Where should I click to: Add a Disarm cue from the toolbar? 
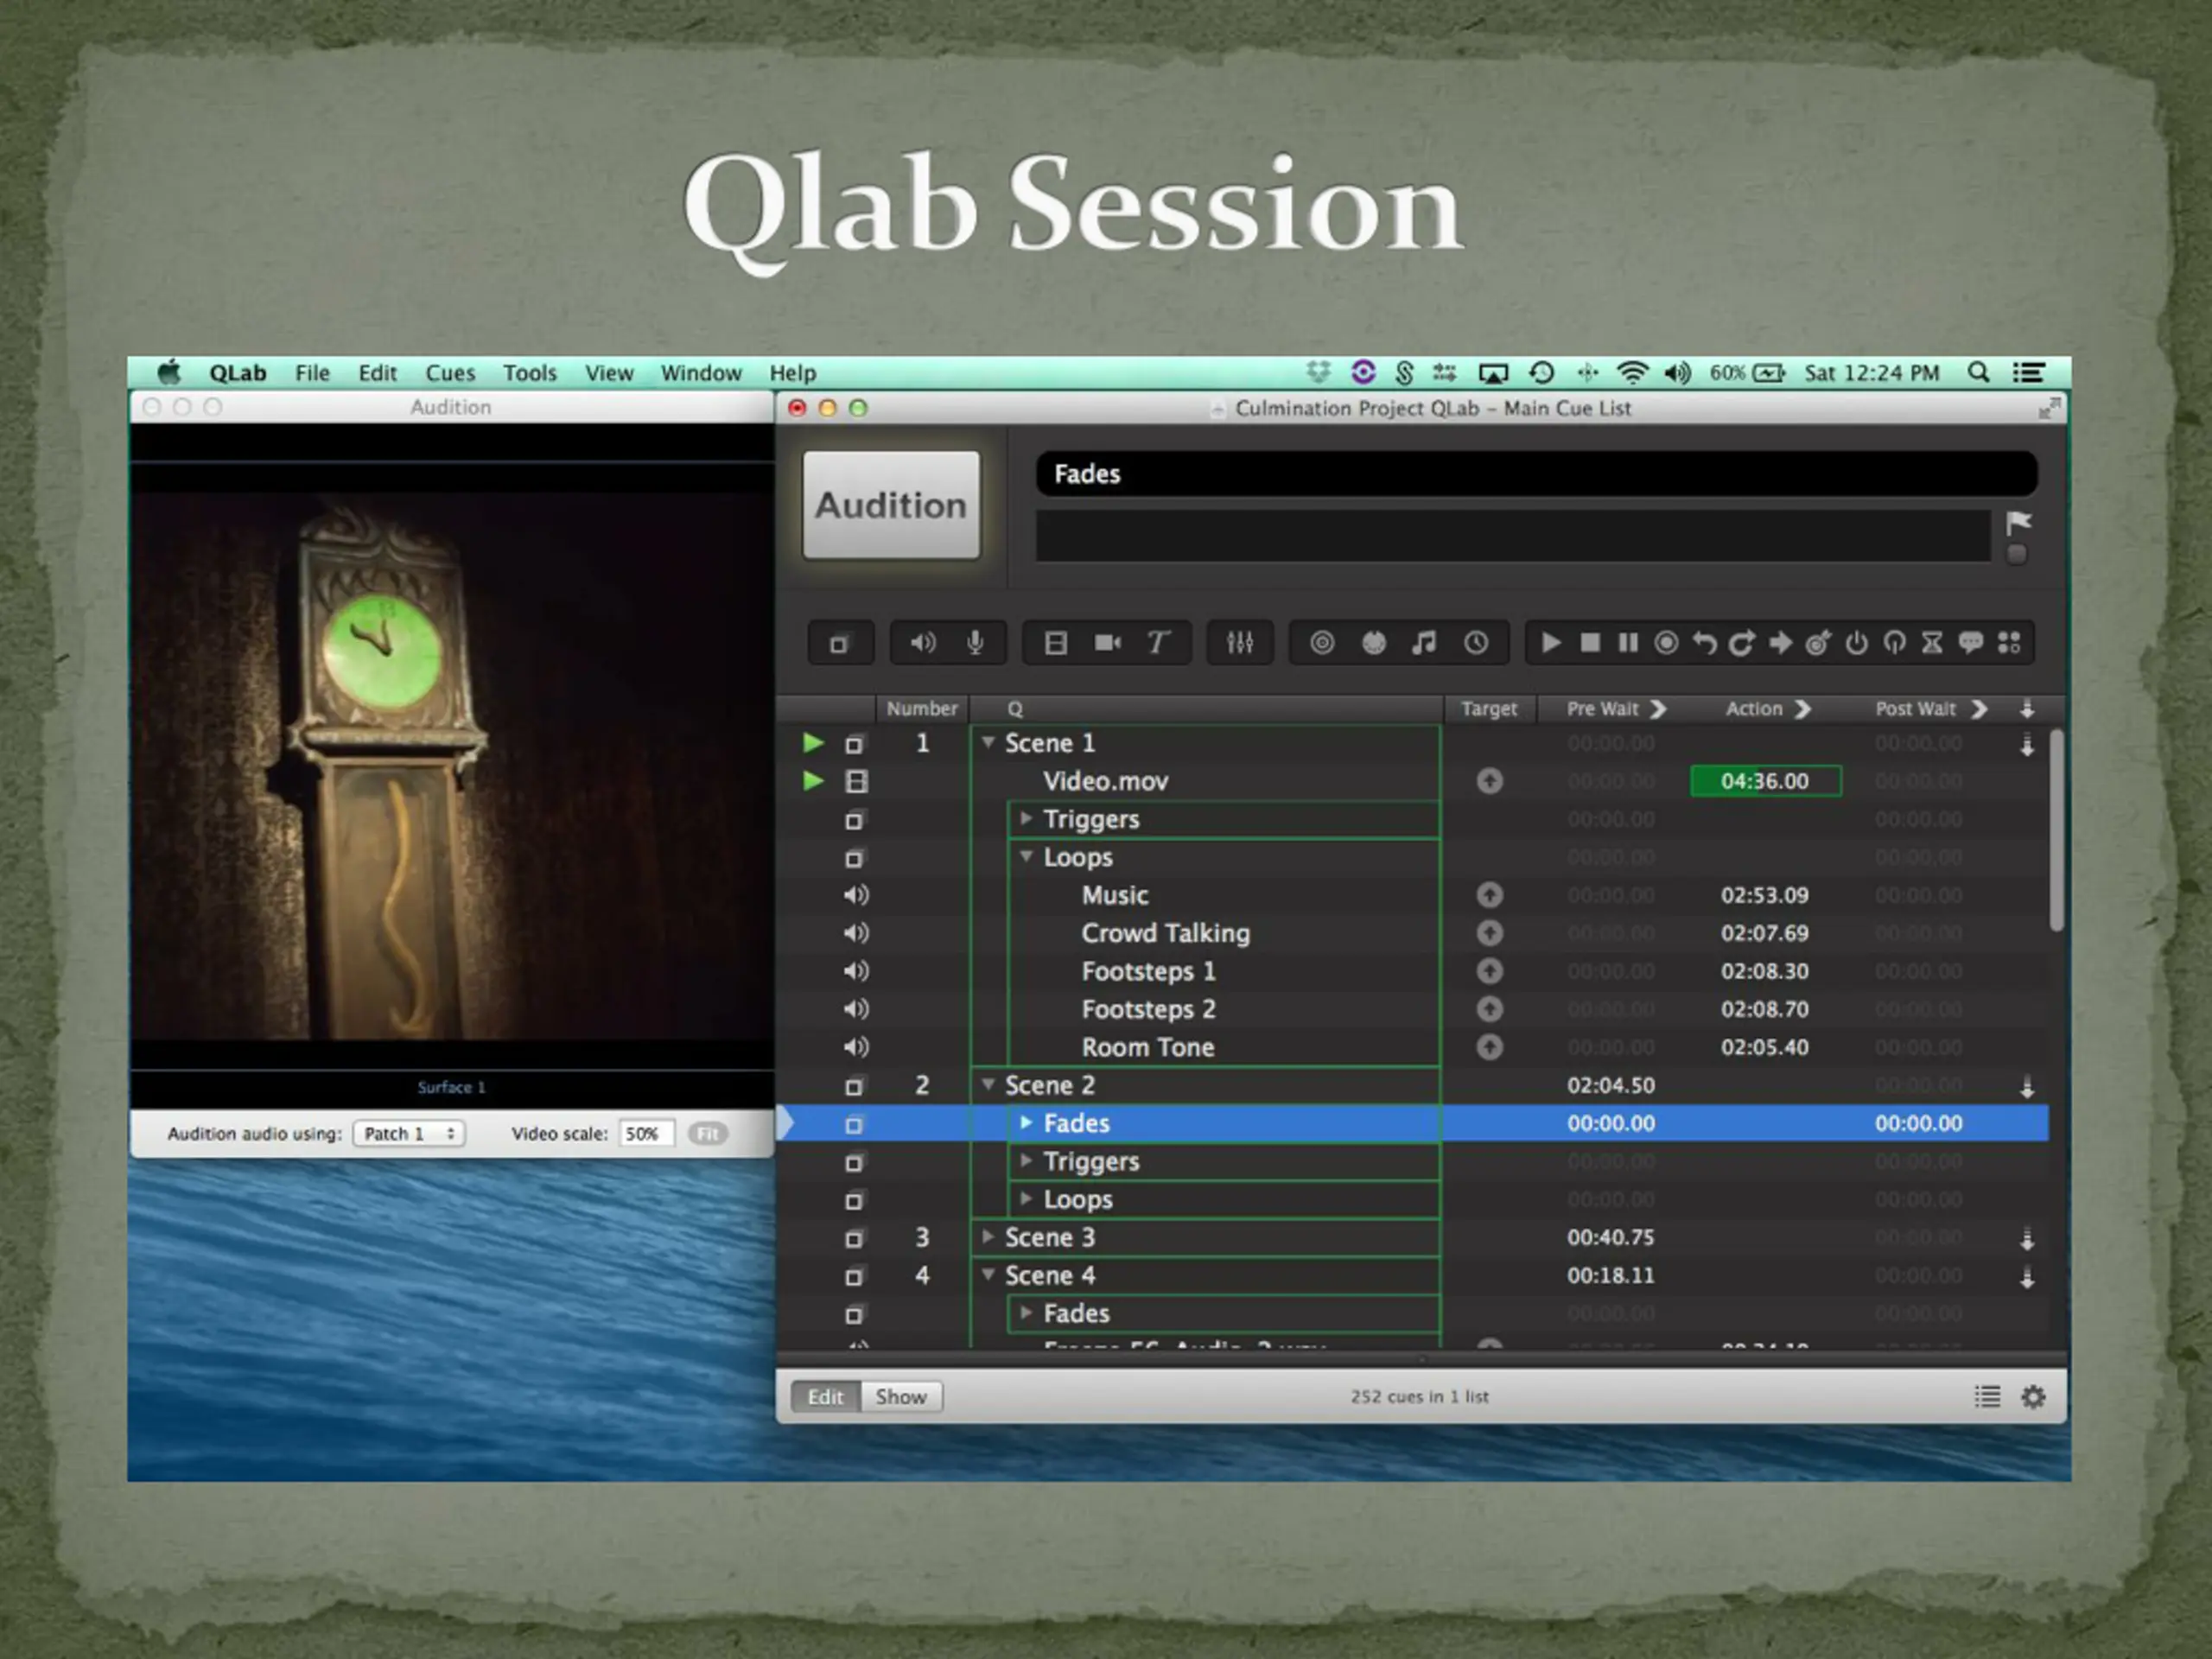[1894, 643]
